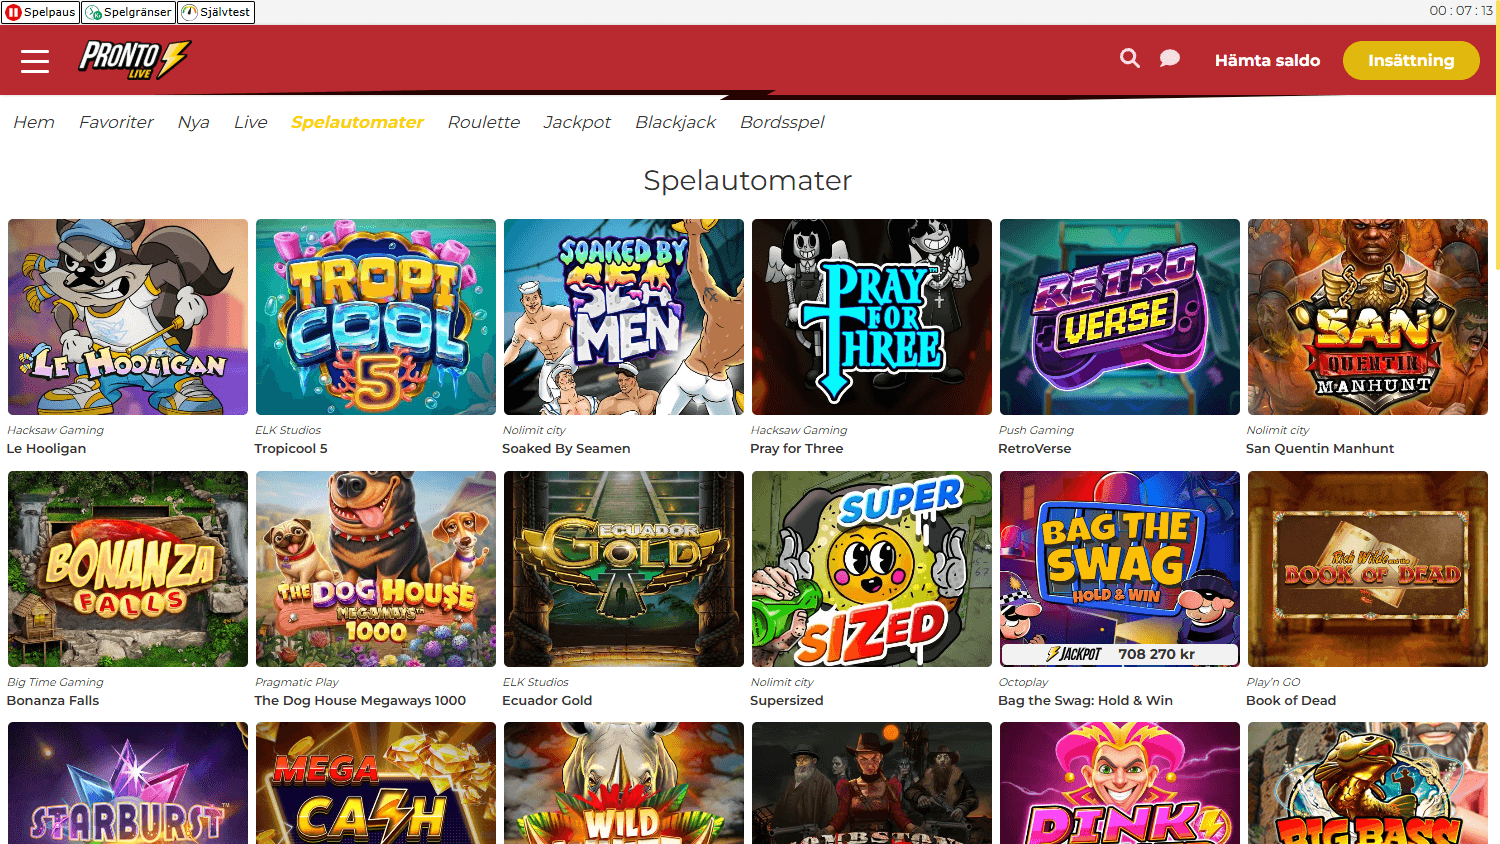The height and width of the screenshot is (844, 1500).
Task: Click the Soaked By Seamen title
Action: pos(566,448)
